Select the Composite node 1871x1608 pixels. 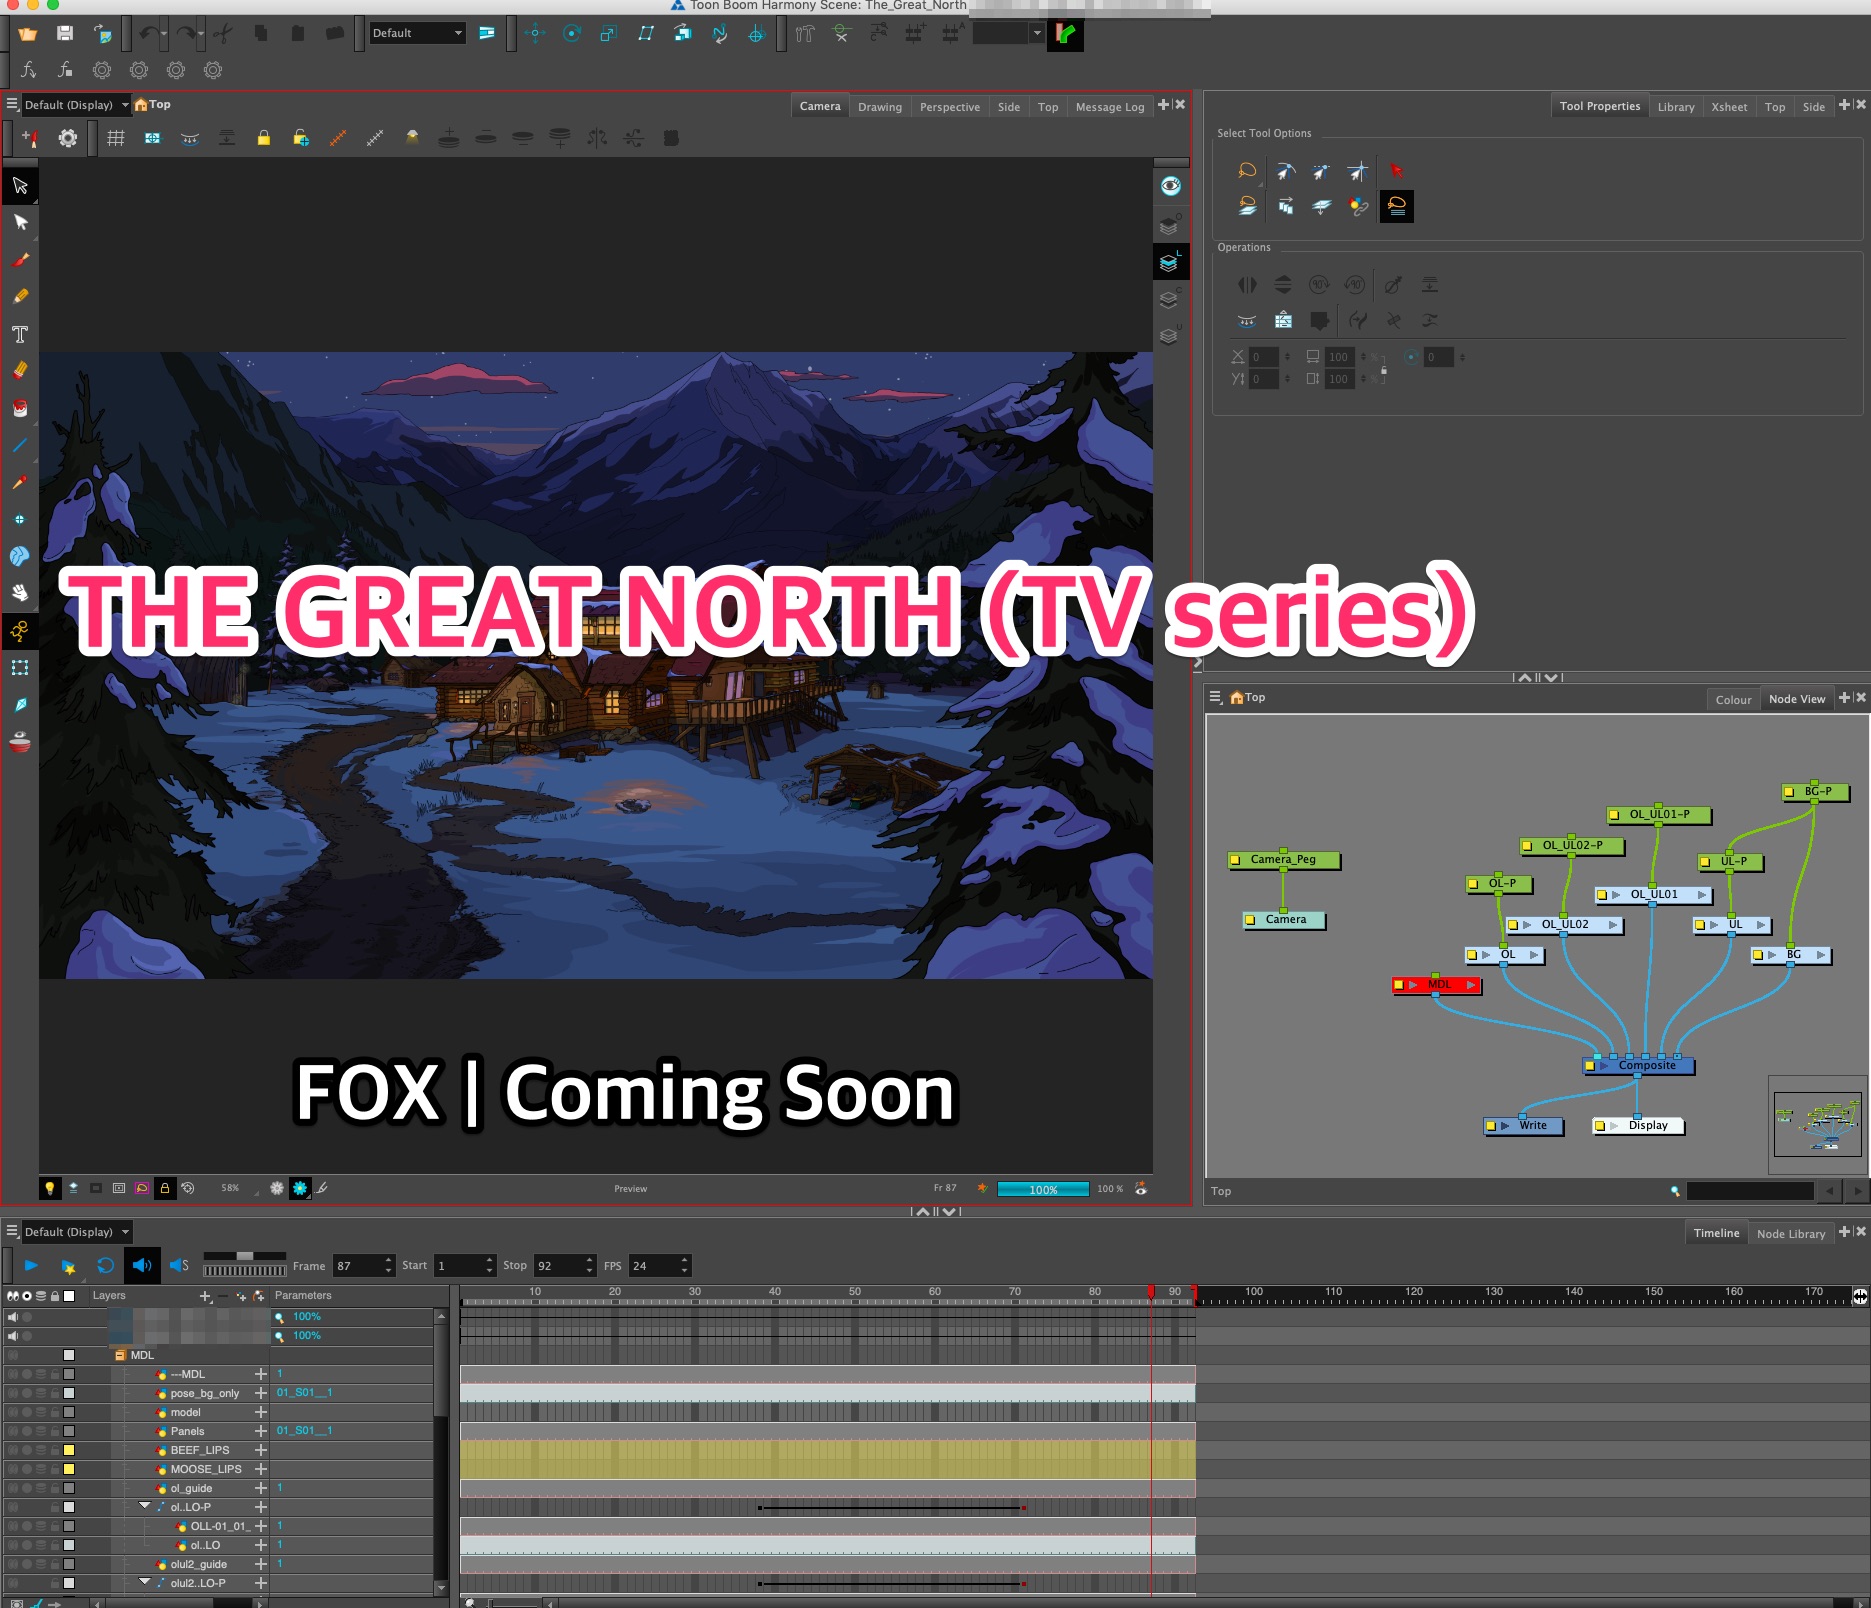point(1639,1066)
